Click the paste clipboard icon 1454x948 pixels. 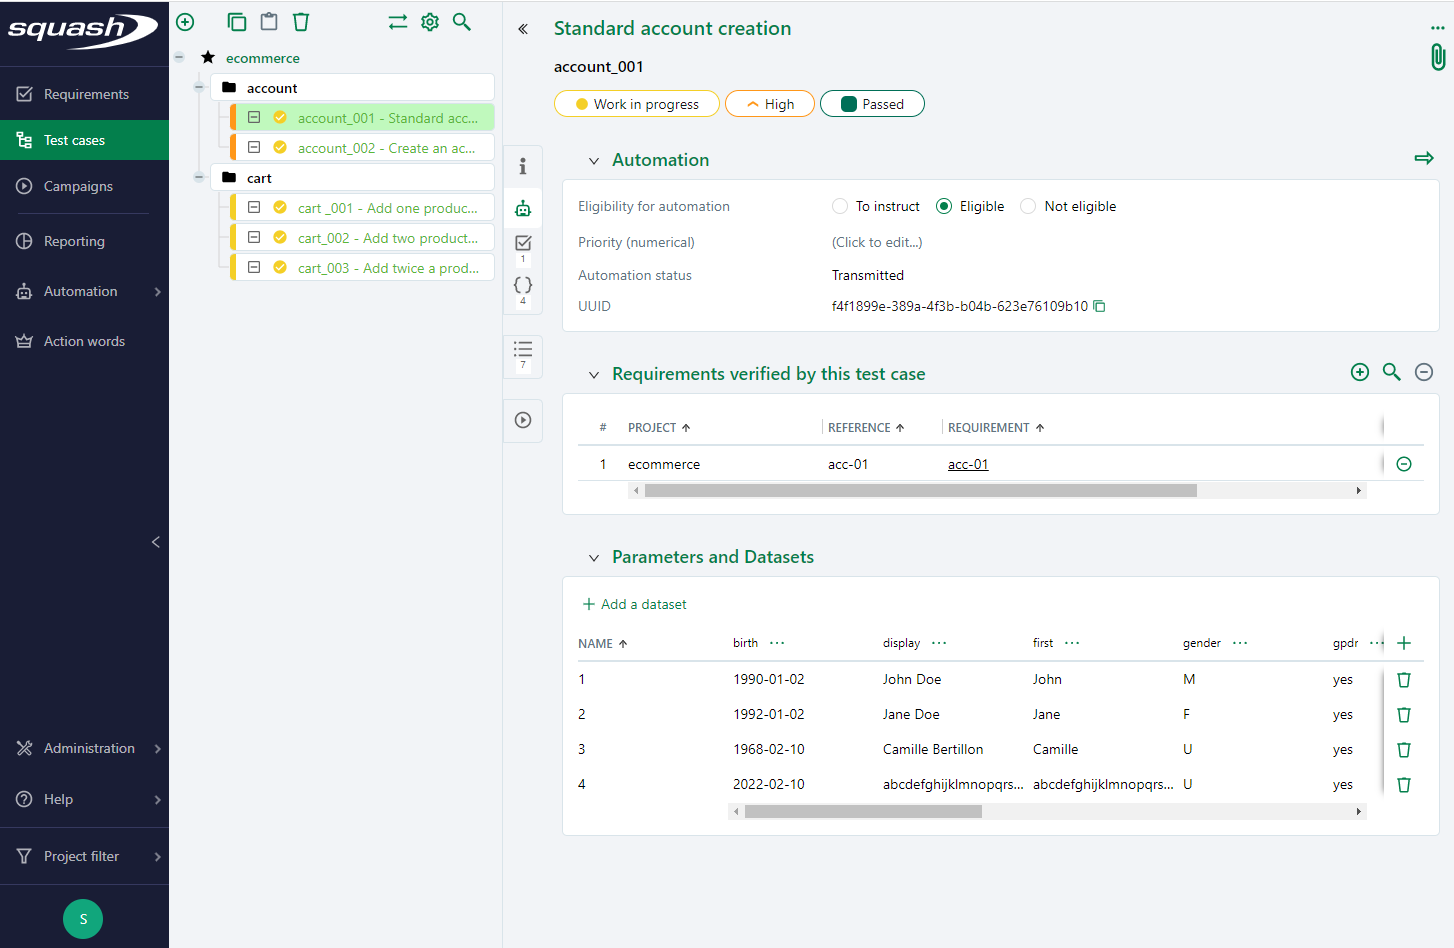[269, 22]
